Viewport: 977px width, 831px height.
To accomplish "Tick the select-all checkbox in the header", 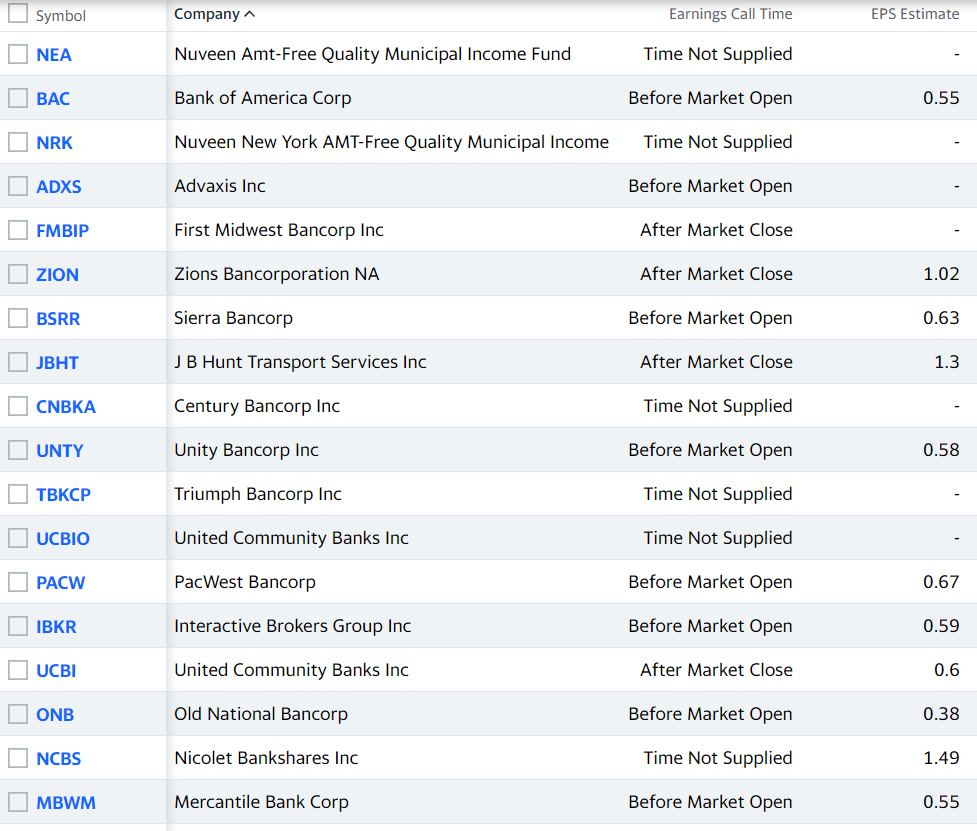I will (18, 13).
